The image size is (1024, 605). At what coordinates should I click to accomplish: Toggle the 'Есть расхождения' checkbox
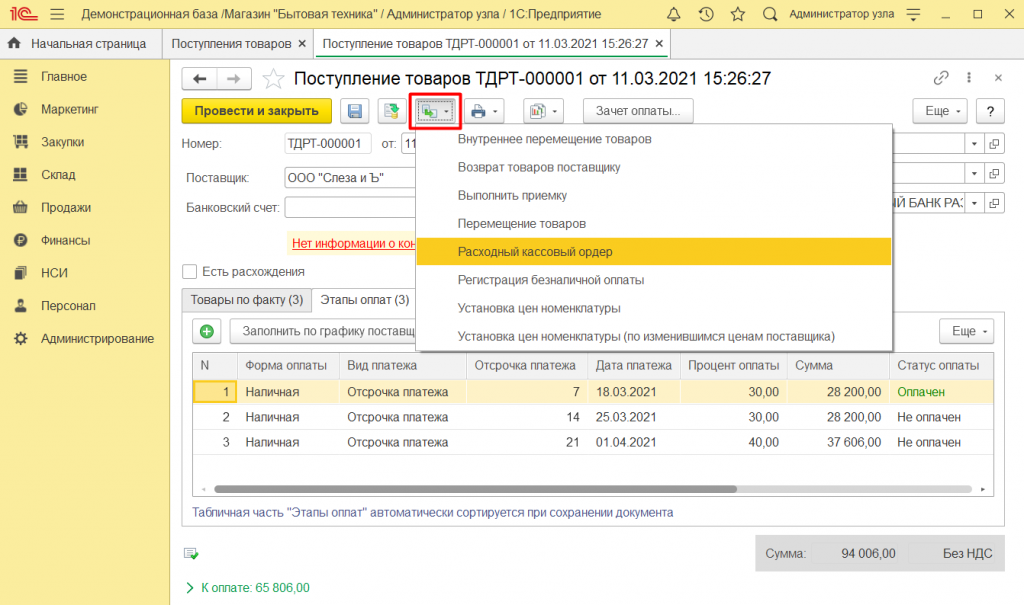click(189, 271)
